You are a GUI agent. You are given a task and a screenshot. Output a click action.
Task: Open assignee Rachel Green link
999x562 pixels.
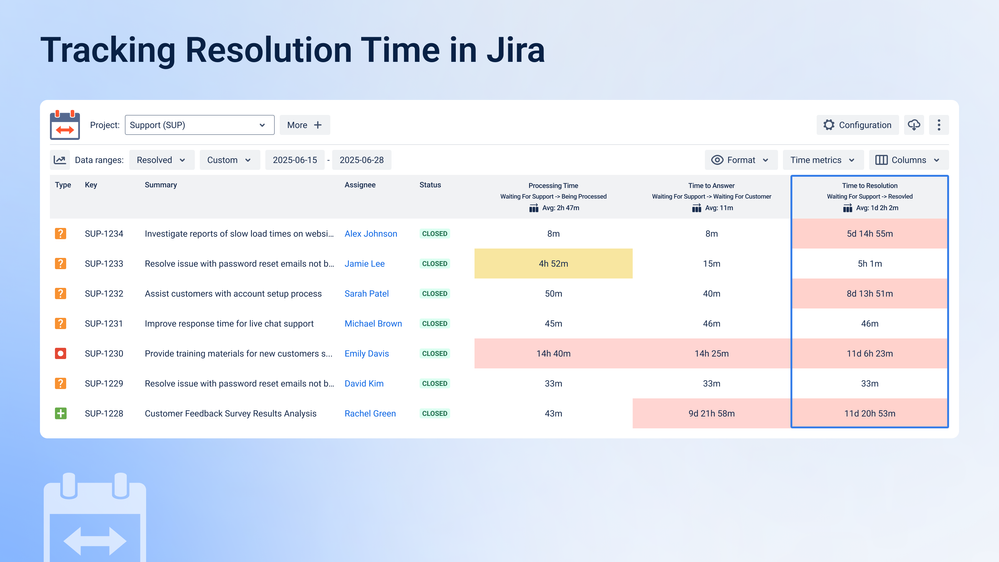(370, 414)
